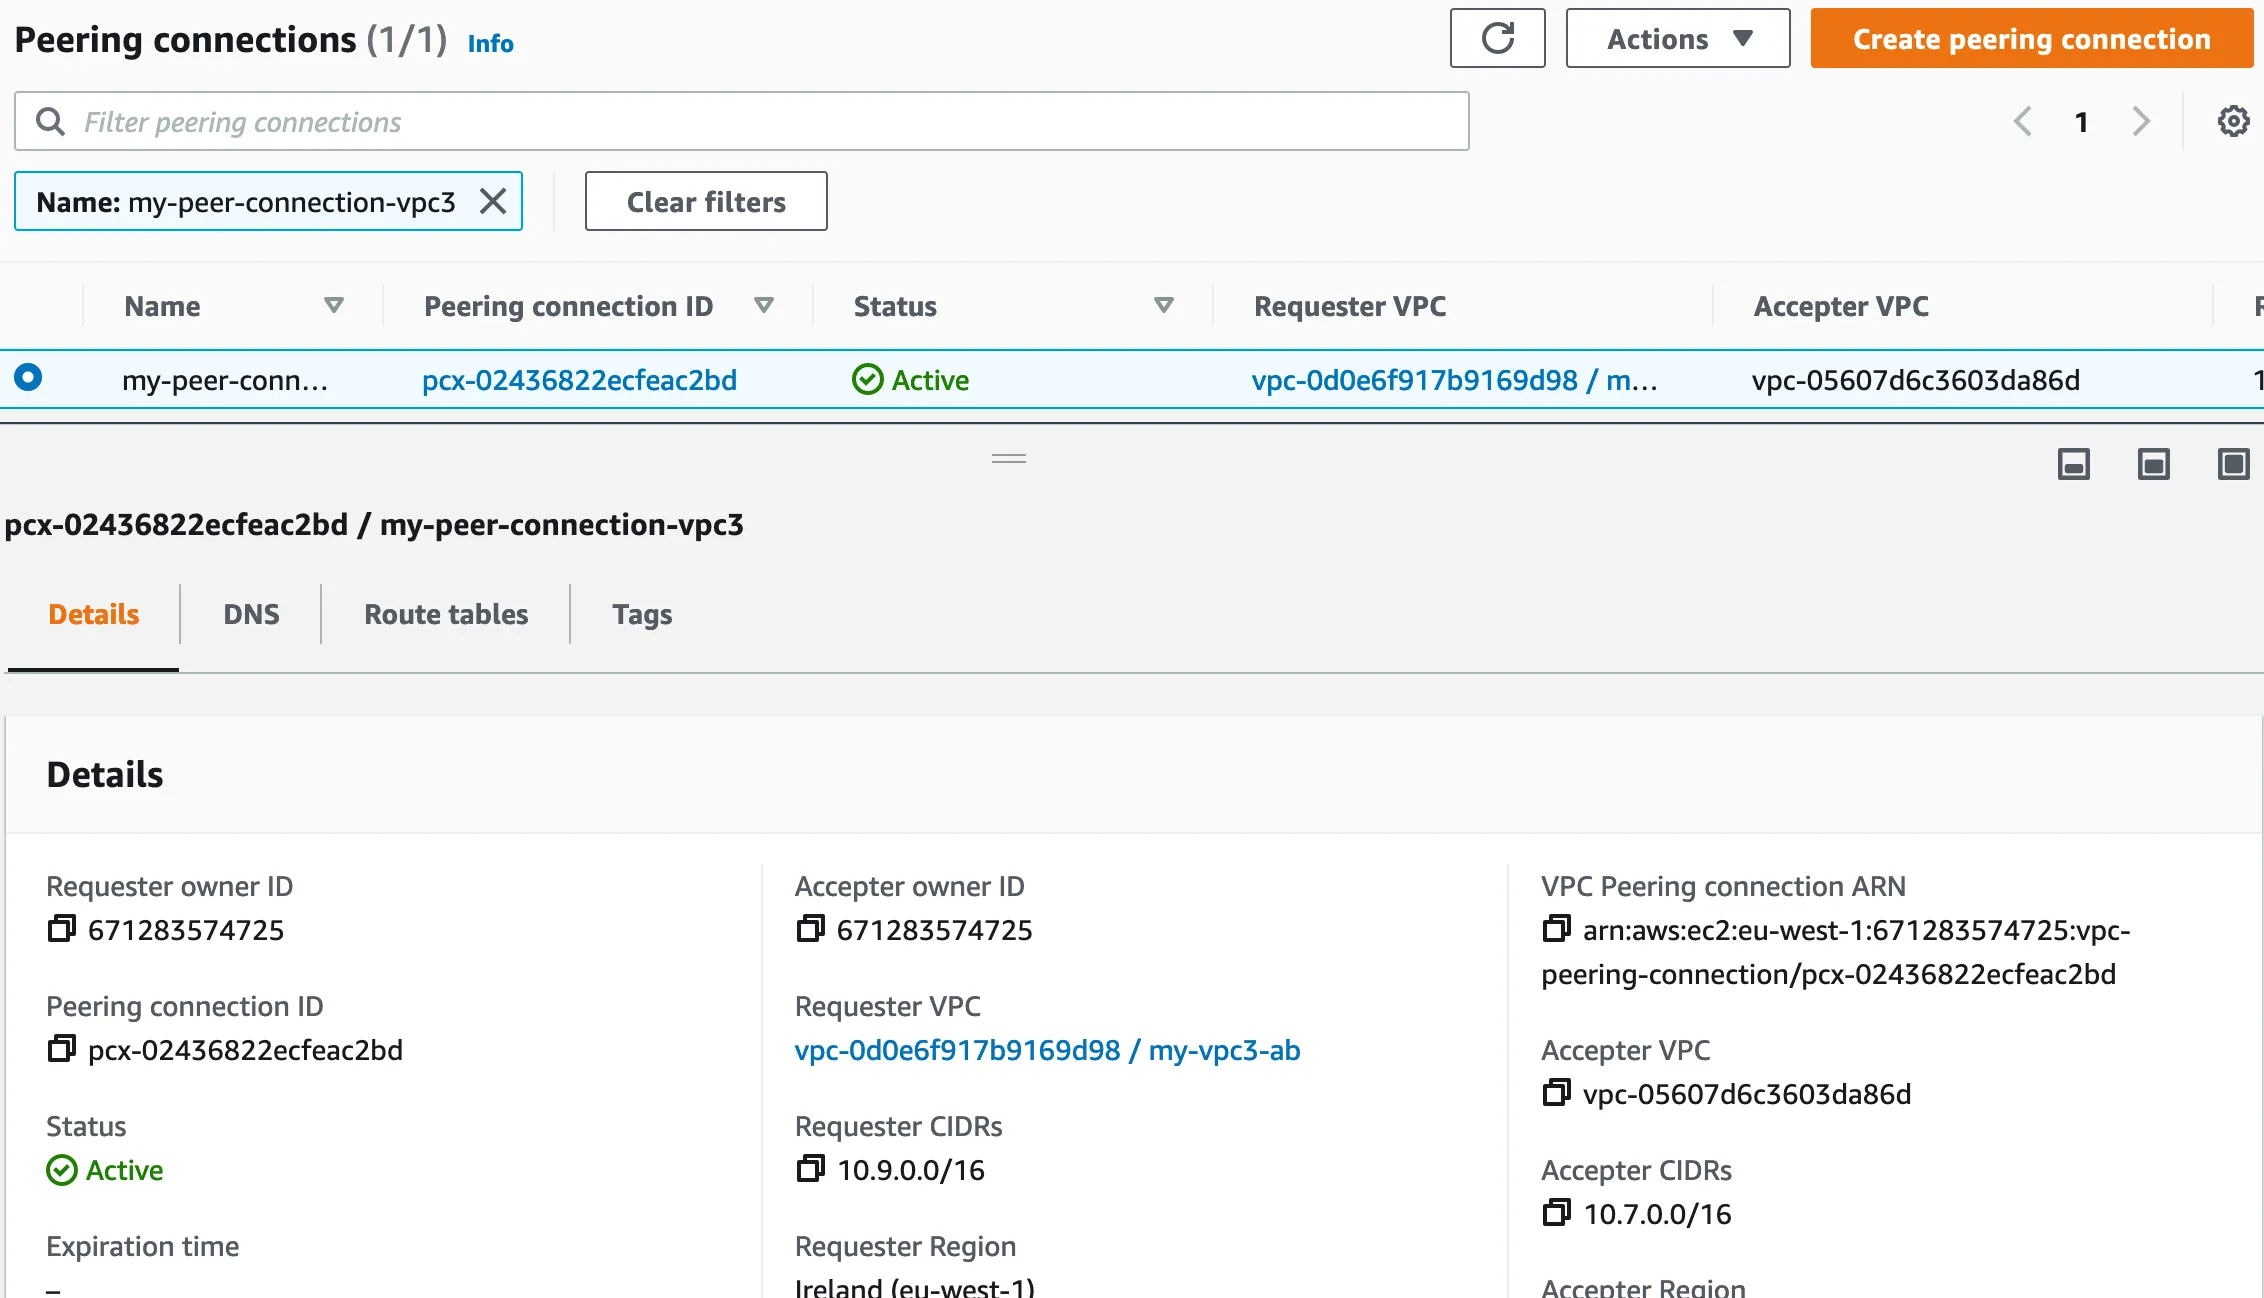The width and height of the screenshot is (2264, 1298).
Task: Open the pcx-02436822ecfeac2bd link in table
Action: [x=579, y=380]
